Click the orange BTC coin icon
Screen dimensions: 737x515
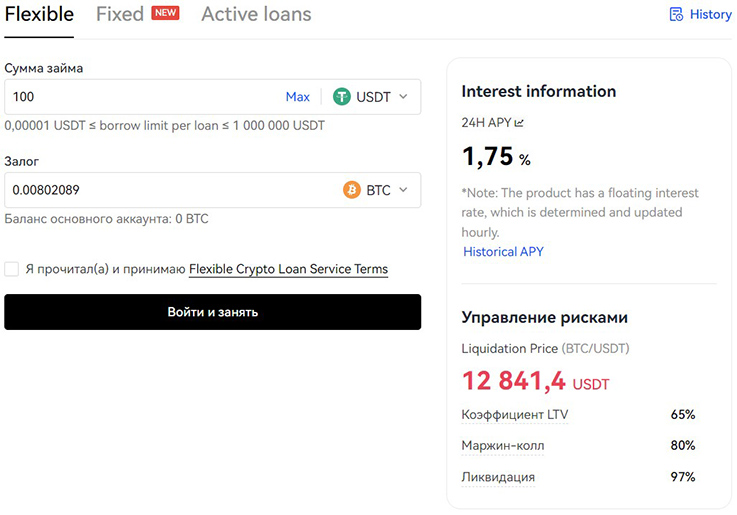click(352, 190)
